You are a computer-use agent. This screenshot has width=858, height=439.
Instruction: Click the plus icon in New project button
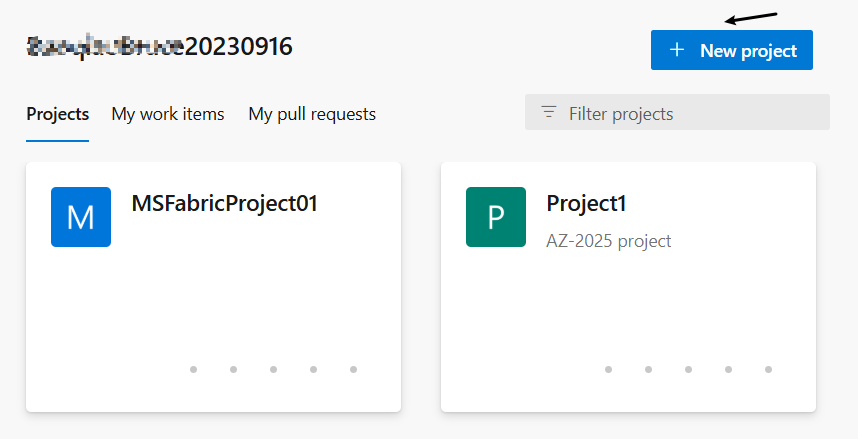[677, 50]
